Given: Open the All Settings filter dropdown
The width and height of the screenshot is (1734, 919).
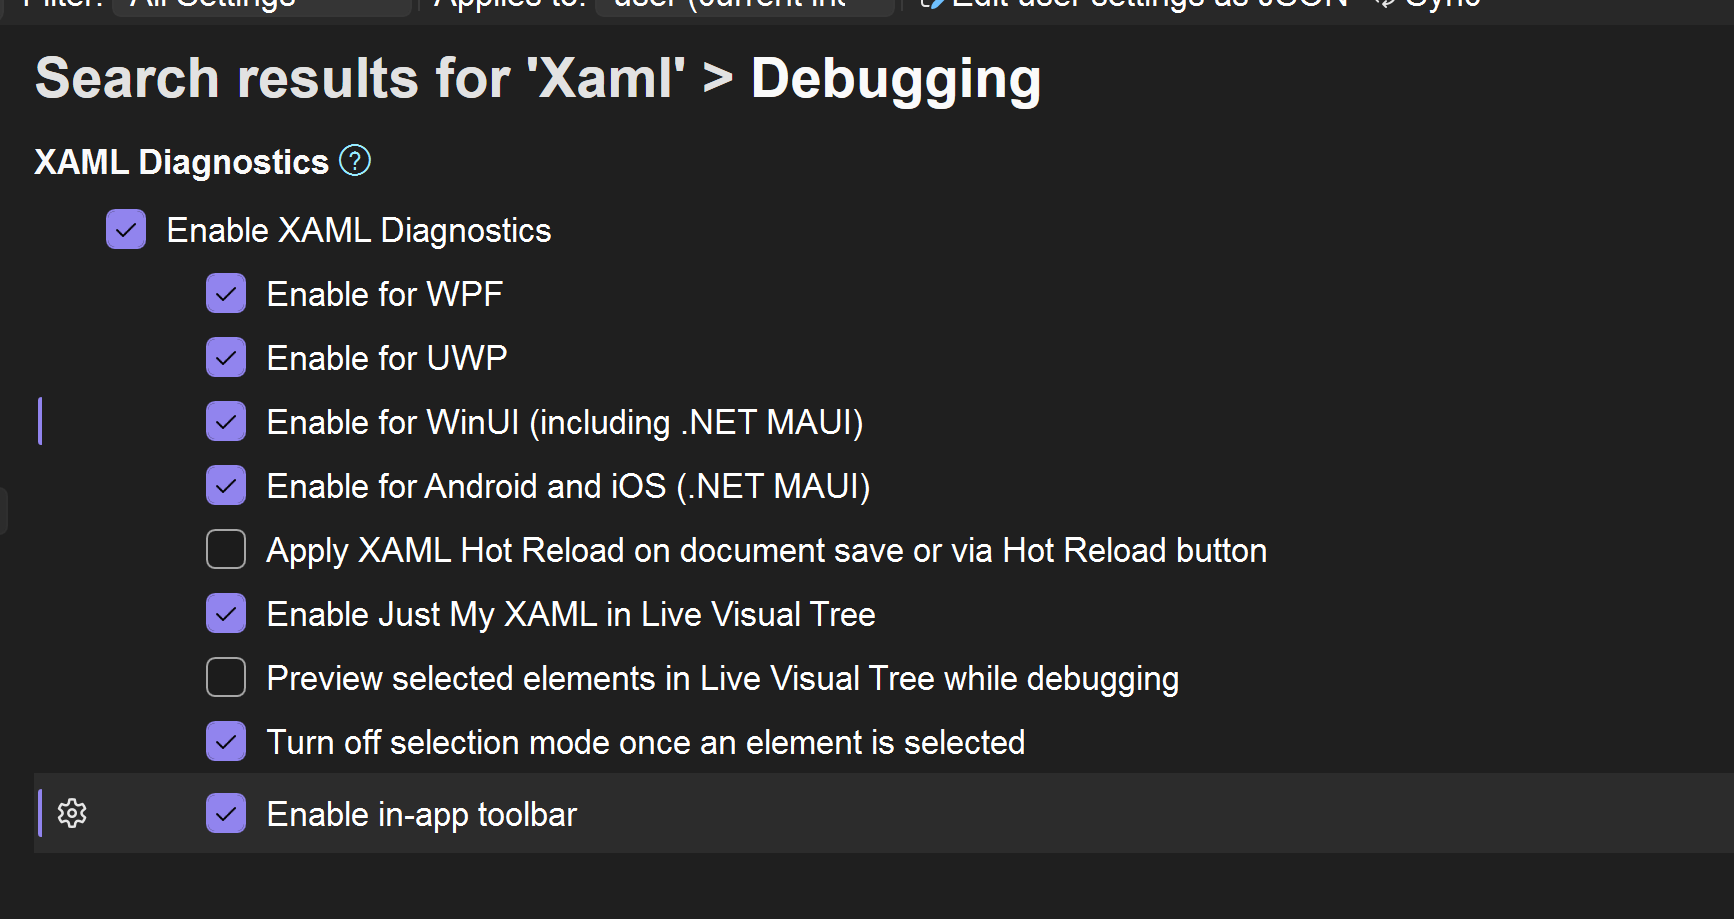Looking at the screenshot, I should pos(262,6).
